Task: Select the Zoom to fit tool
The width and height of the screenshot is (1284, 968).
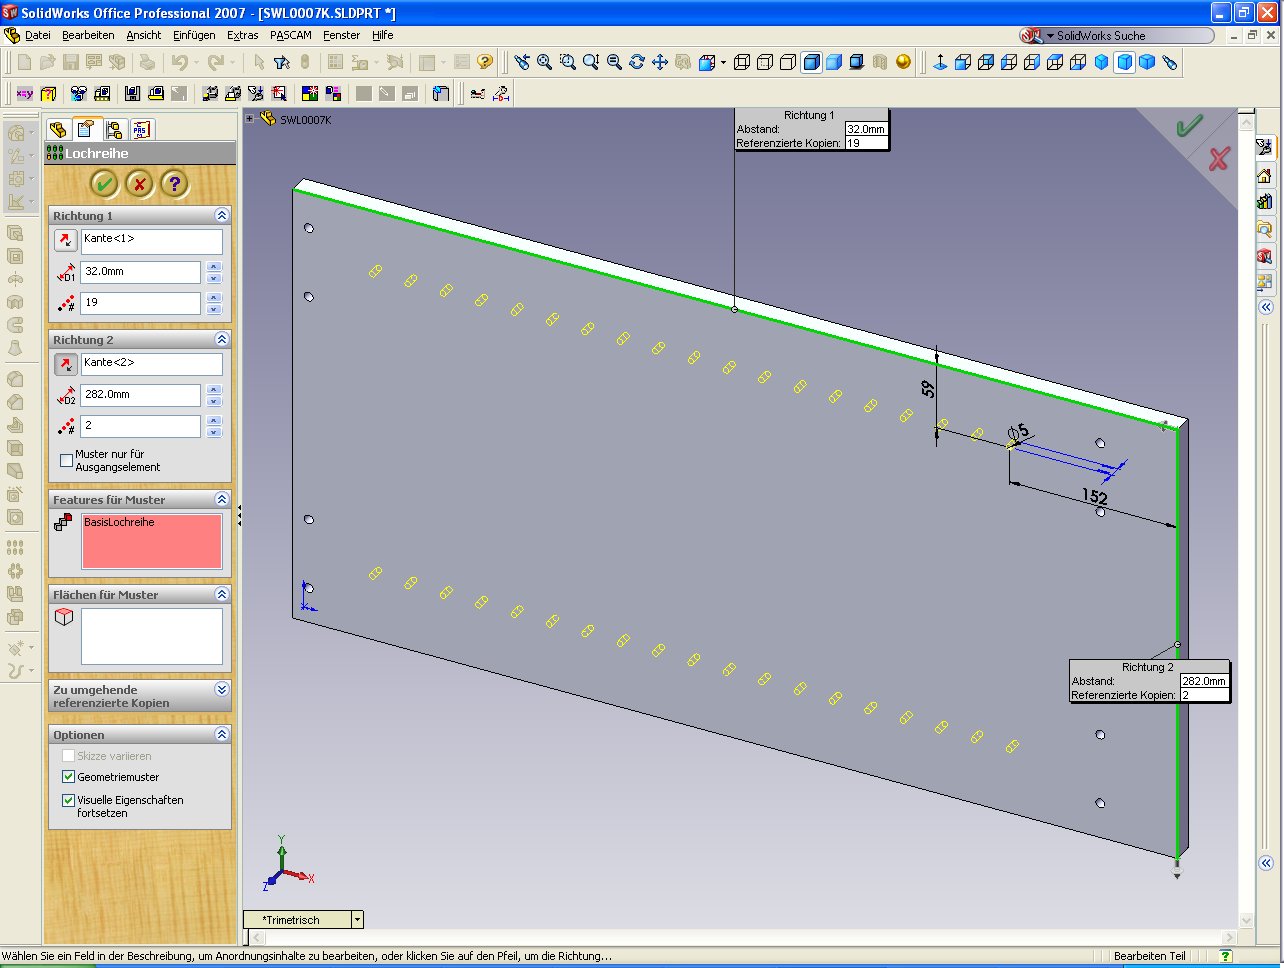Action: click(x=544, y=62)
